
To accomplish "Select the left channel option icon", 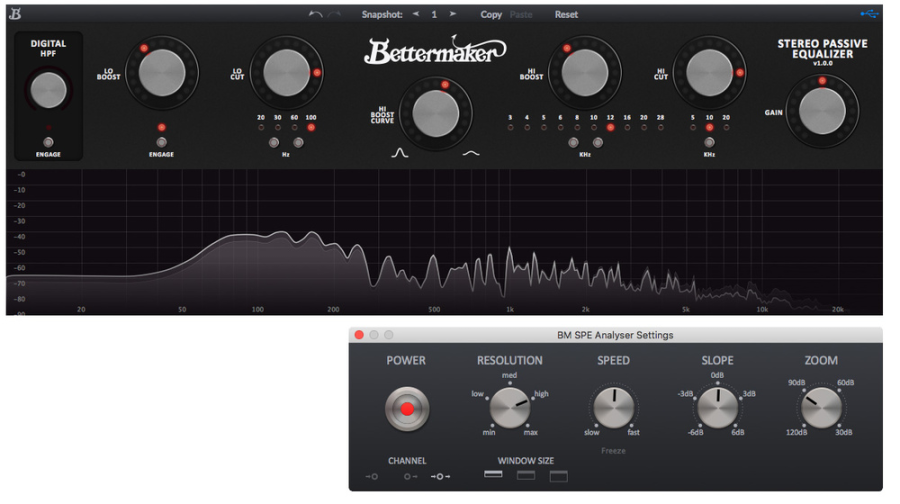I will point(372,476).
